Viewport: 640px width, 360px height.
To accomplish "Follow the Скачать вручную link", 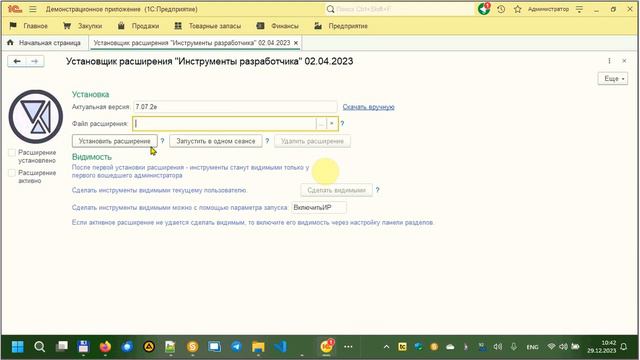I will (x=368, y=107).
